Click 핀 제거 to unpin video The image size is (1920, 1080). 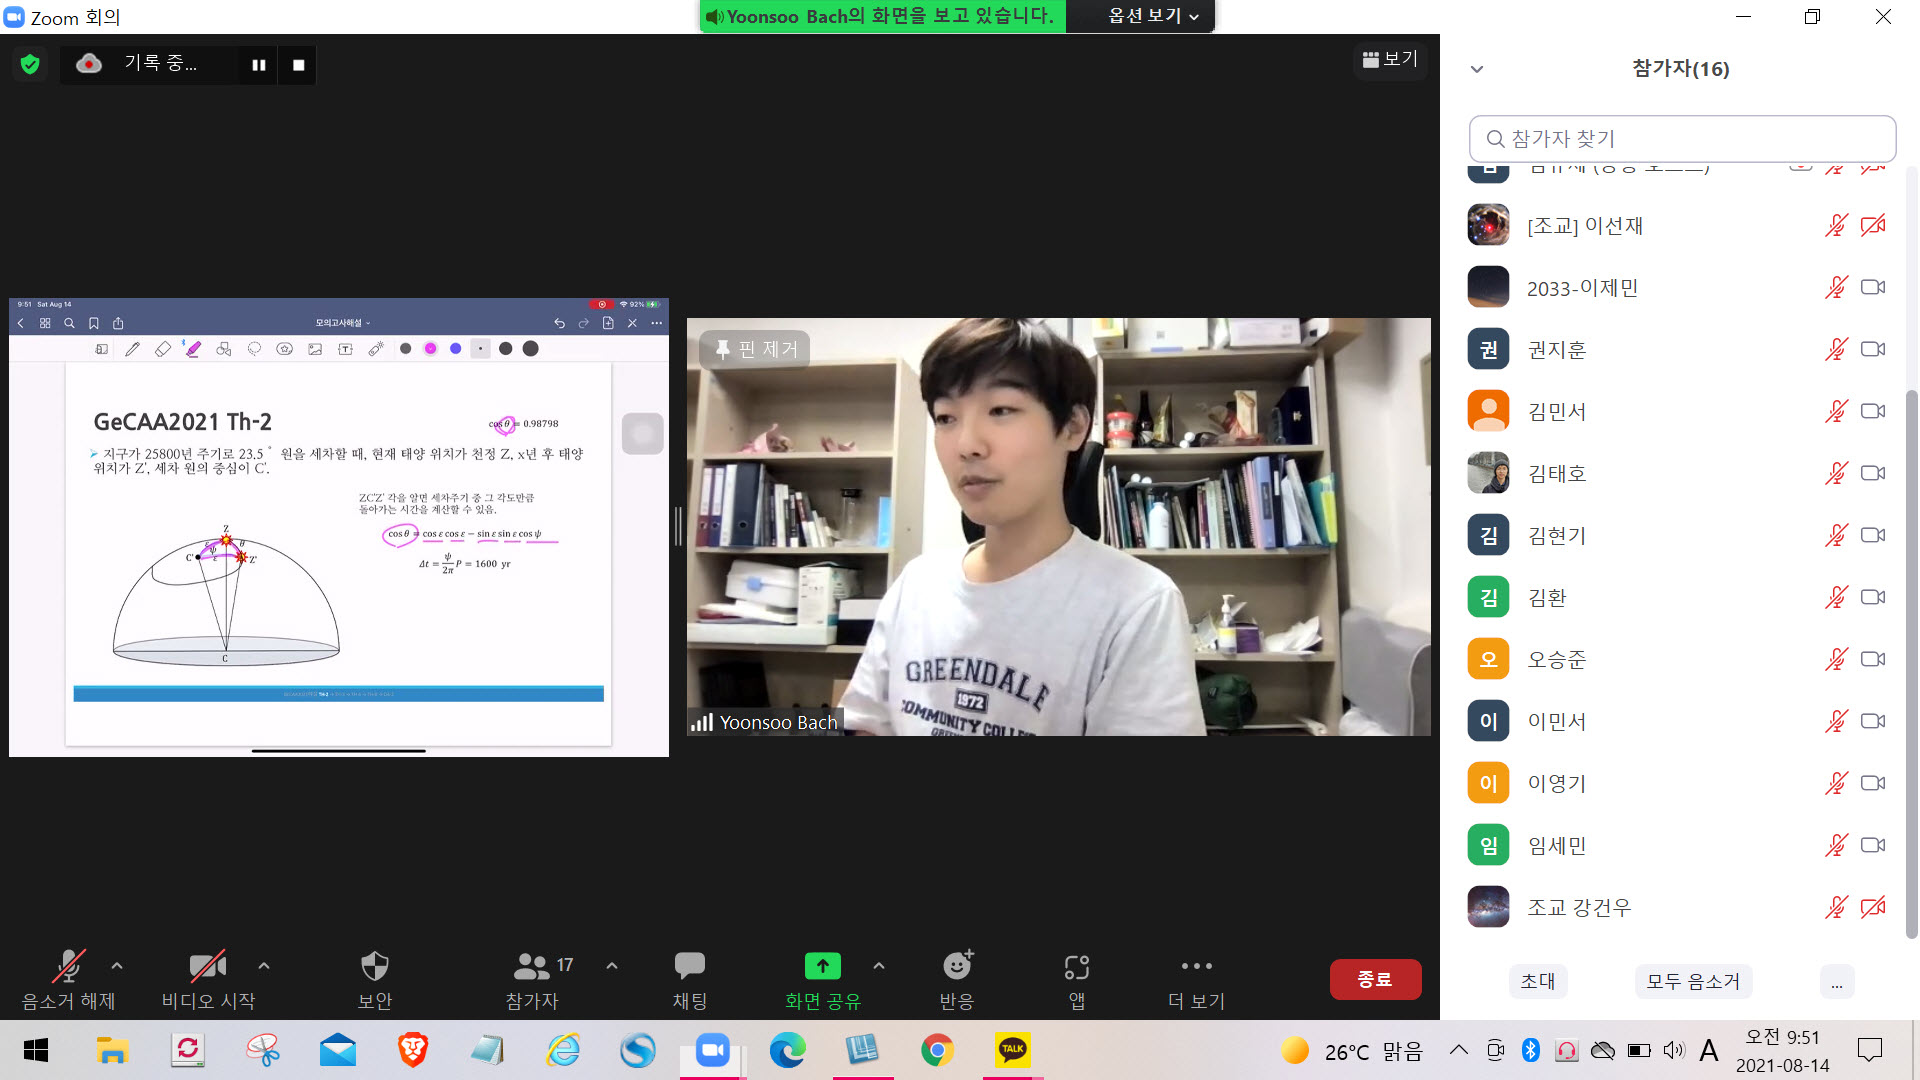click(x=757, y=349)
